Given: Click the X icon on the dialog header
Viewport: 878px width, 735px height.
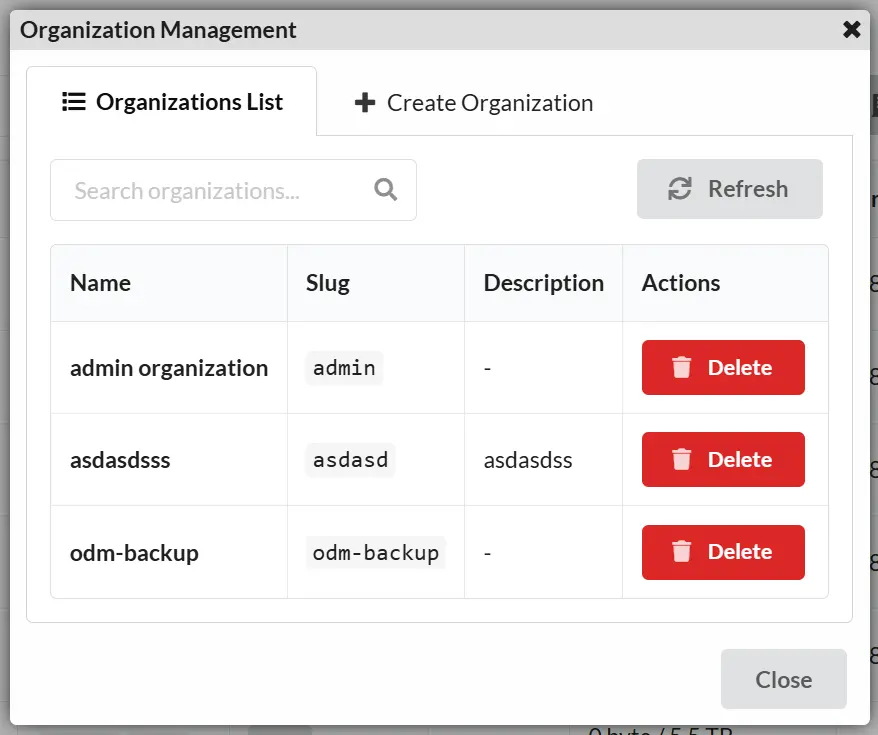Looking at the screenshot, I should (x=851, y=29).
